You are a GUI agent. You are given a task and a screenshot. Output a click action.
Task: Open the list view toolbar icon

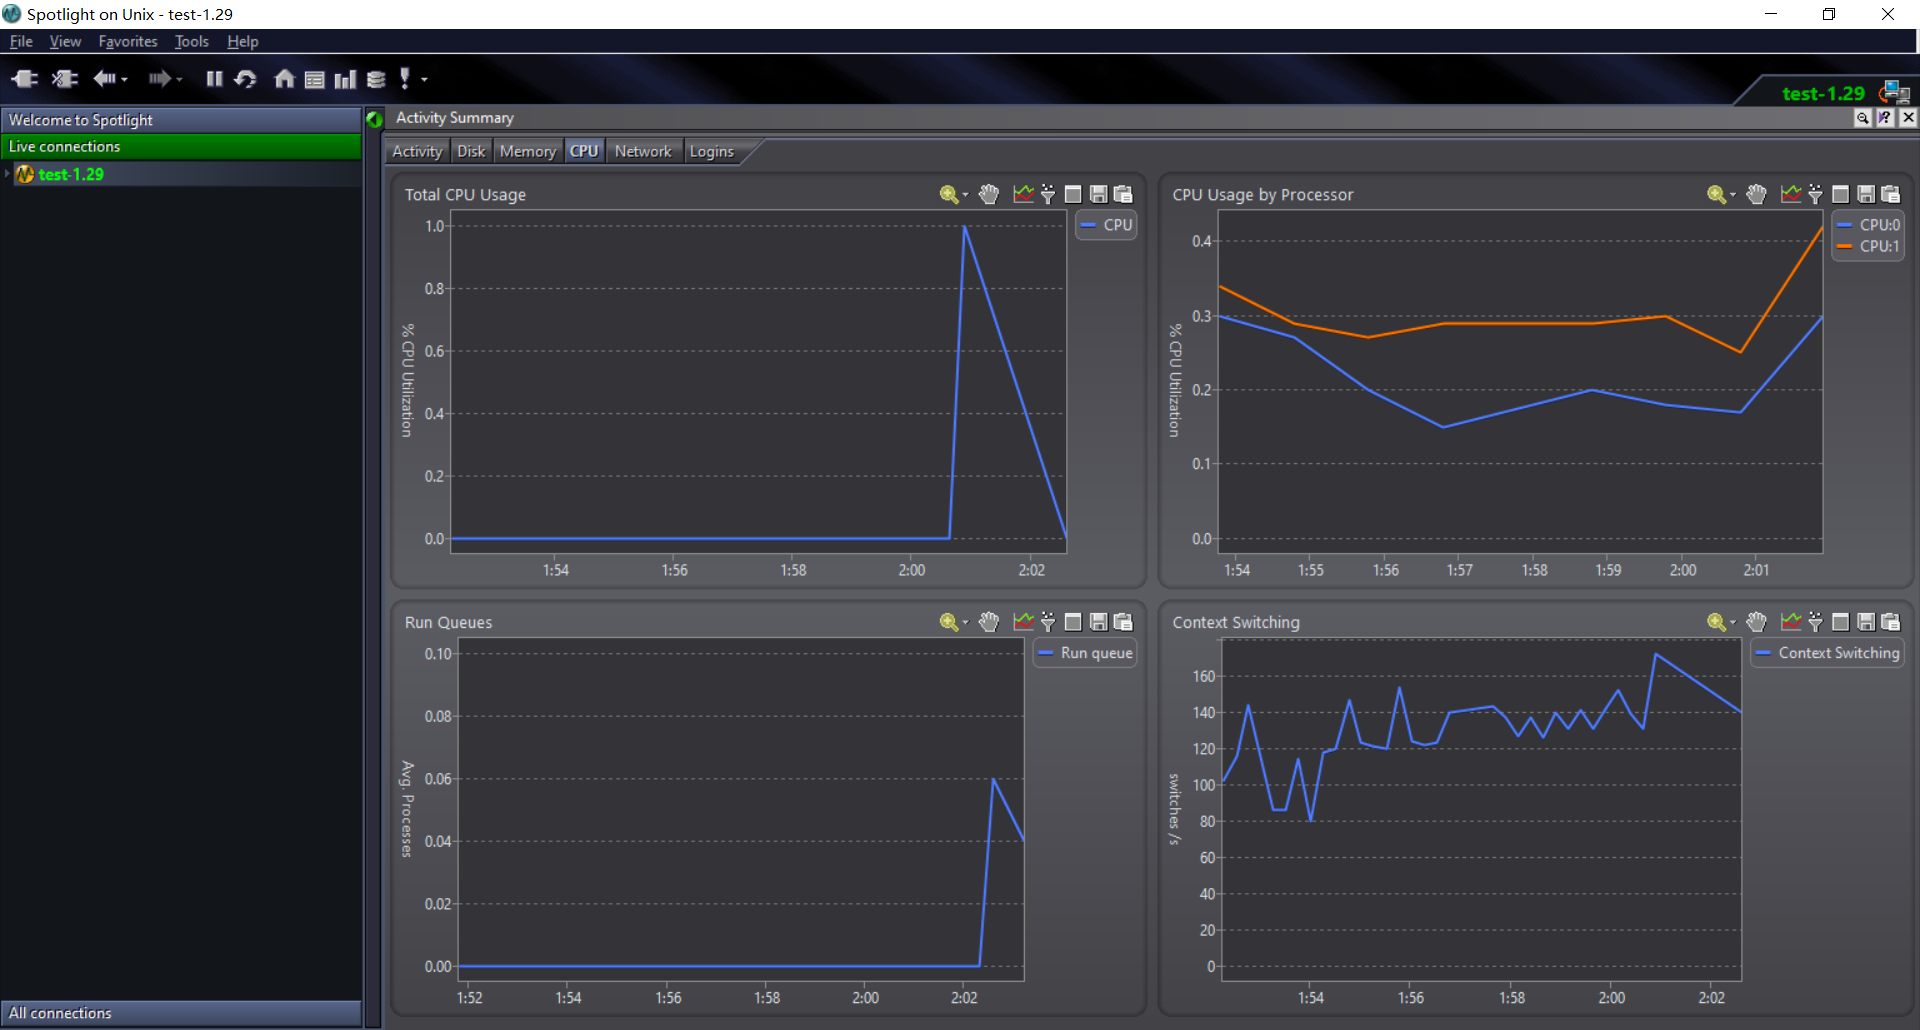click(x=314, y=80)
